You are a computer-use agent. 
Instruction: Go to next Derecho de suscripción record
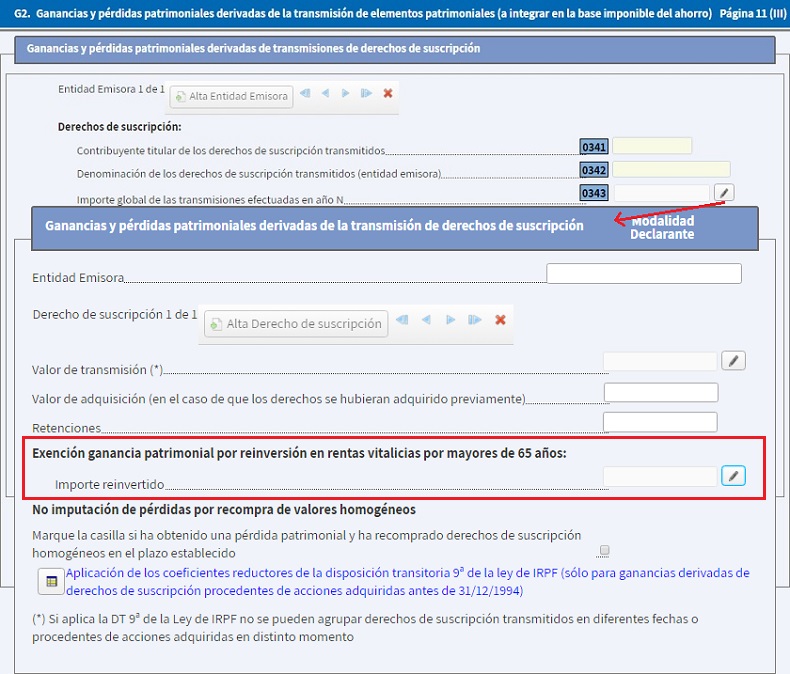tap(450, 320)
